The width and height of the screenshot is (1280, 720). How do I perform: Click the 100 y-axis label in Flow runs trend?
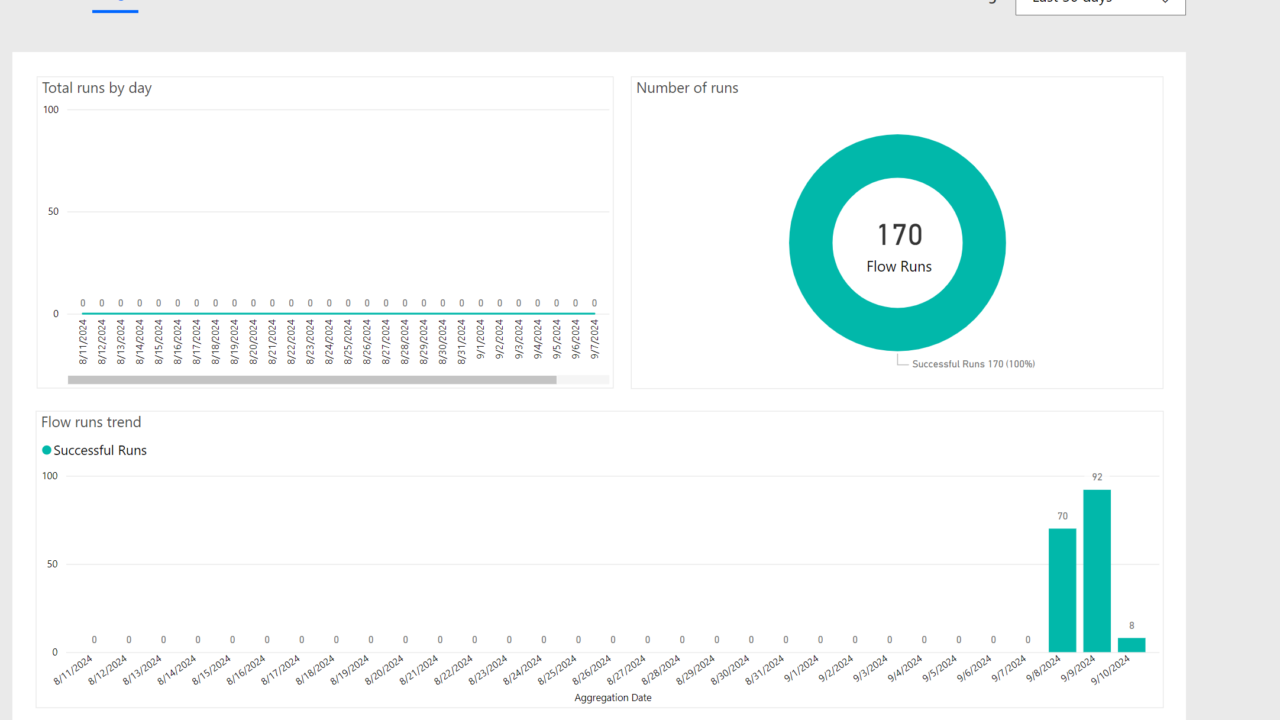point(50,476)
